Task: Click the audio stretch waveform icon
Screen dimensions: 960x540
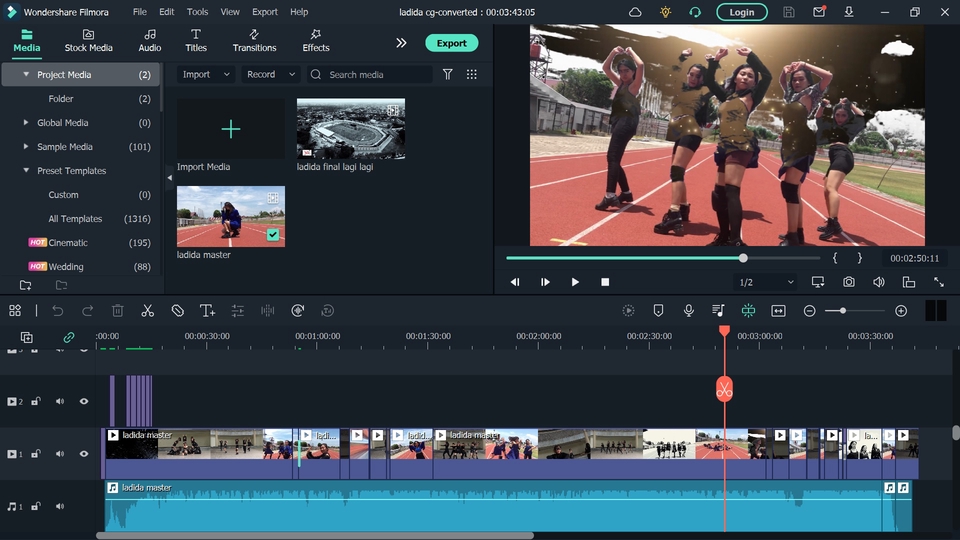Action: pyautogui.click(x=268, y=311)
